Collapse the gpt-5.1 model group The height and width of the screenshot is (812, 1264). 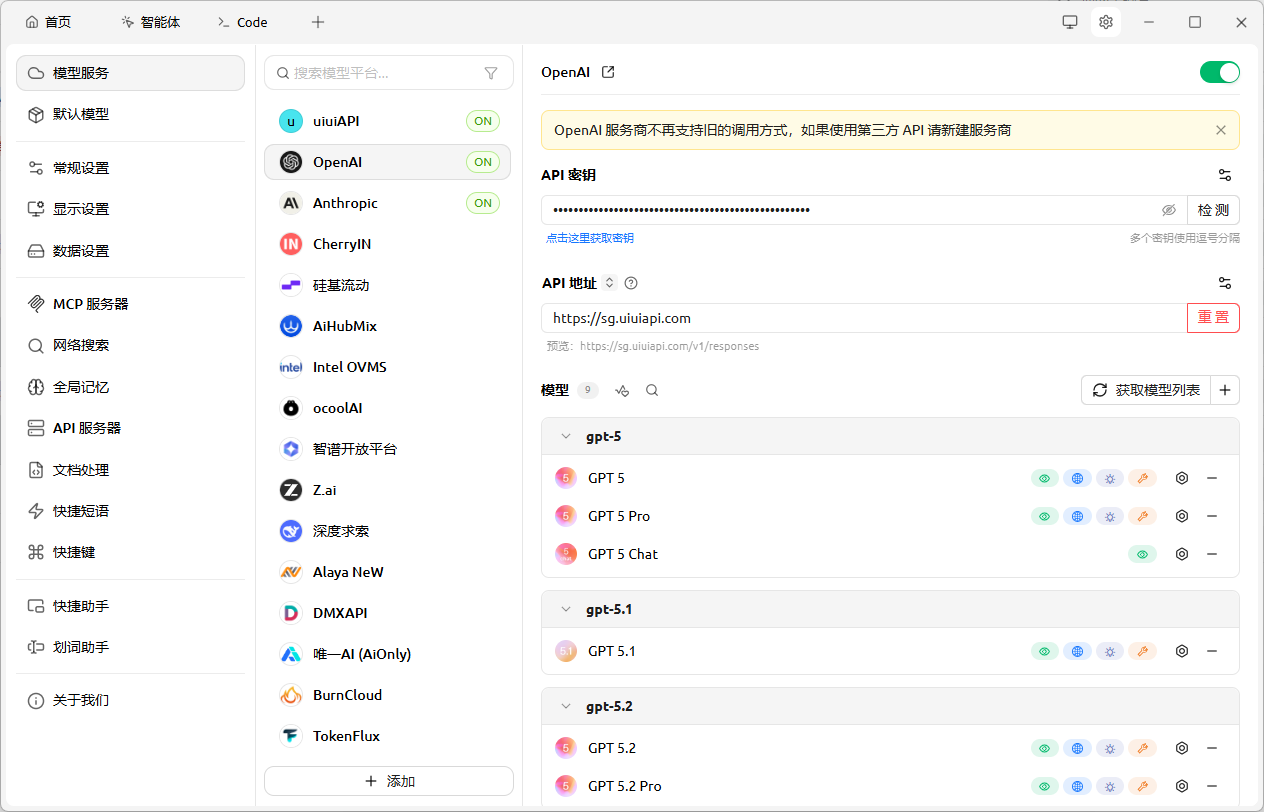(566, 609)
